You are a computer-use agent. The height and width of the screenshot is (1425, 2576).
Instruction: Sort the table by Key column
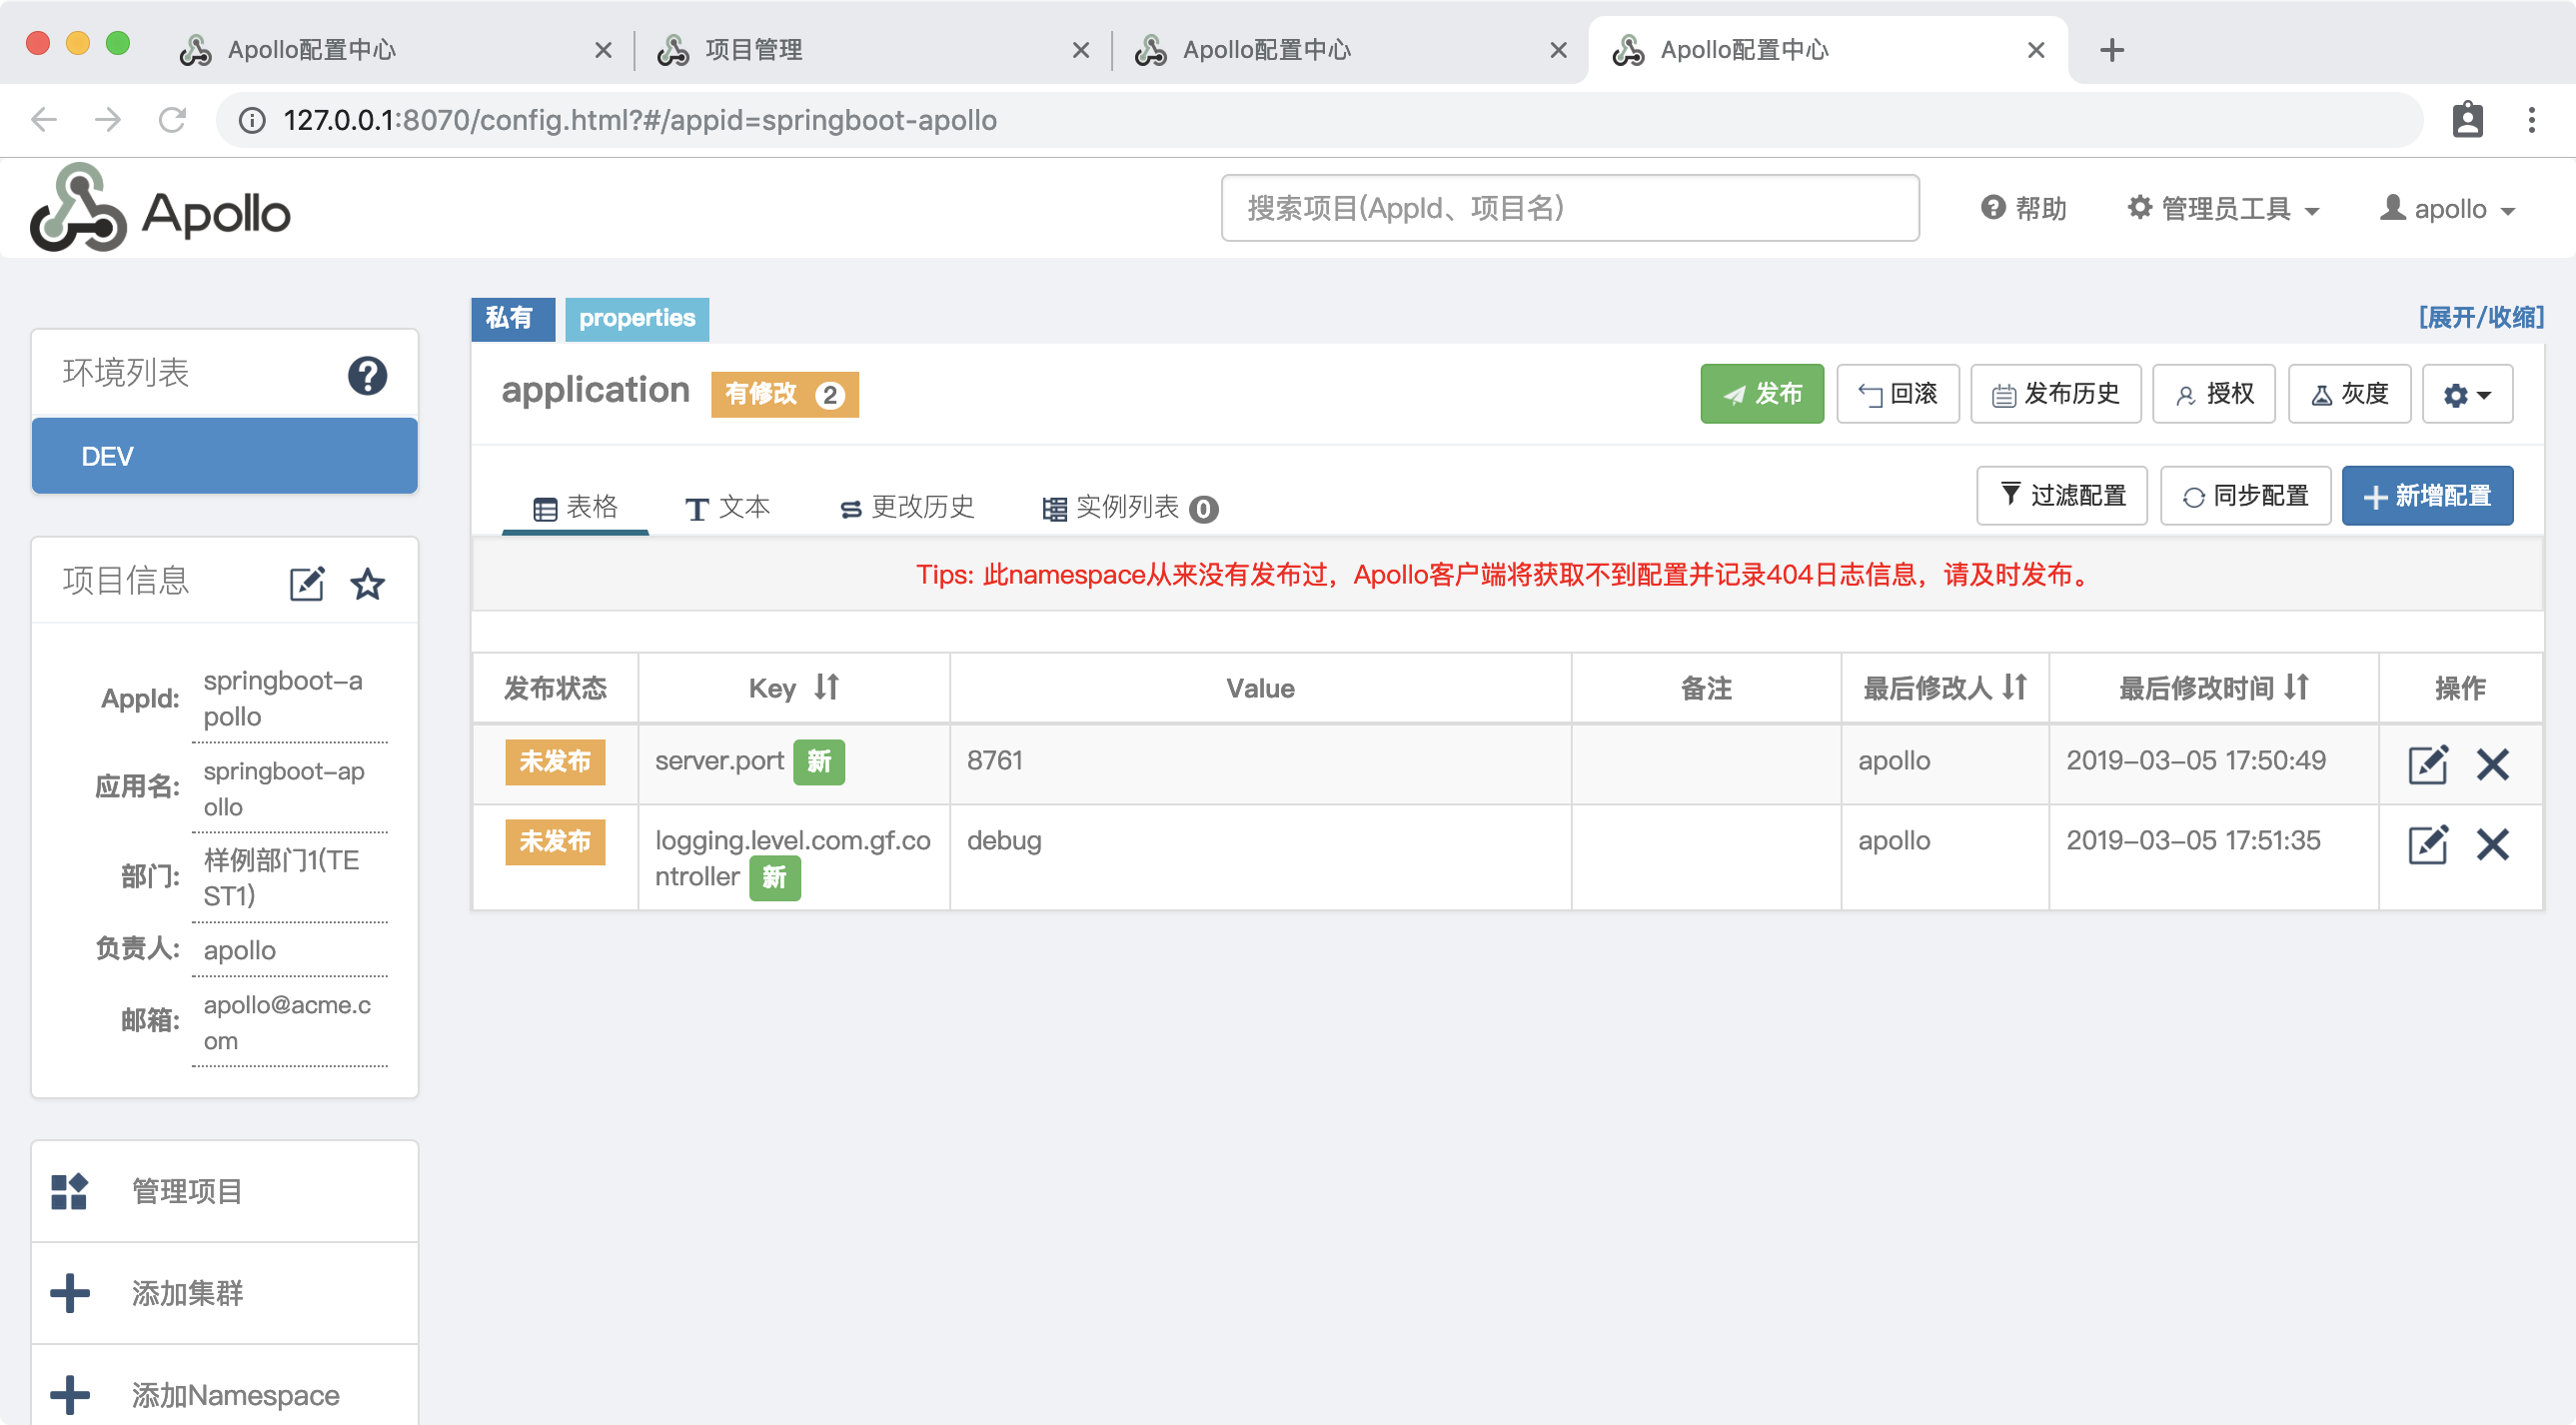(826, 687)
